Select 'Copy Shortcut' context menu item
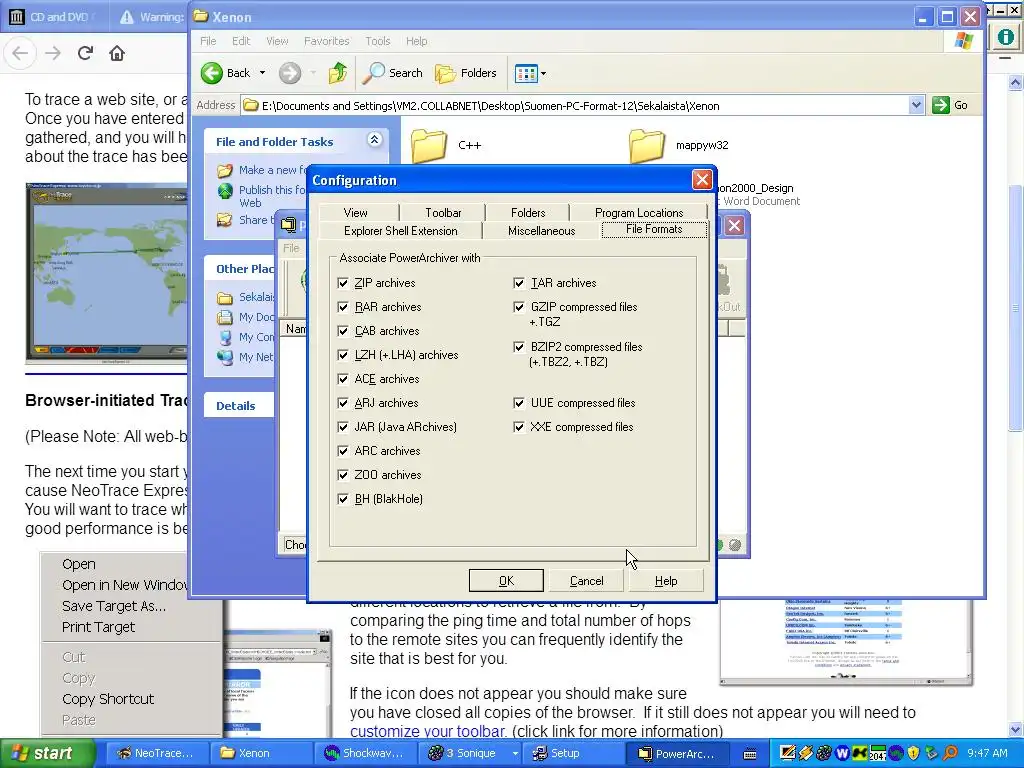This screenshot has height=768, width=1024. click(108, 699)
